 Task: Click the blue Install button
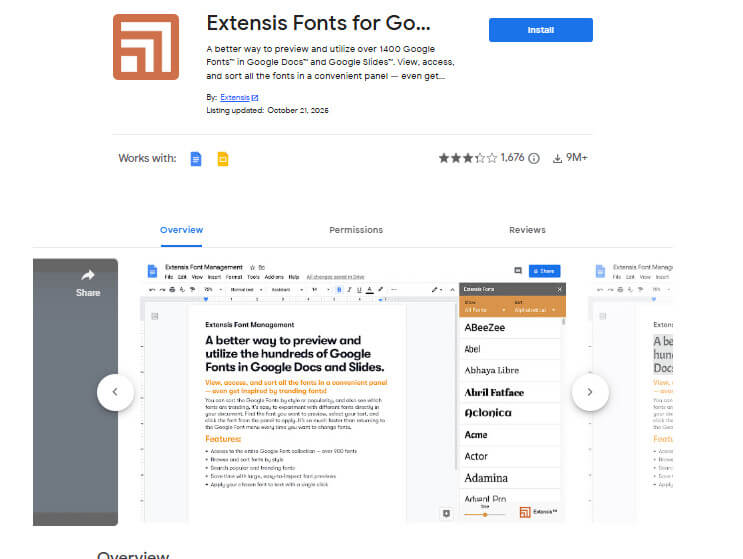[x=540, y=30]
